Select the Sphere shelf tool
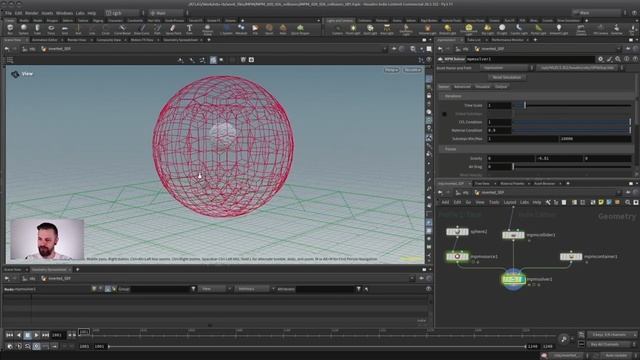 [x=24, y=29]
